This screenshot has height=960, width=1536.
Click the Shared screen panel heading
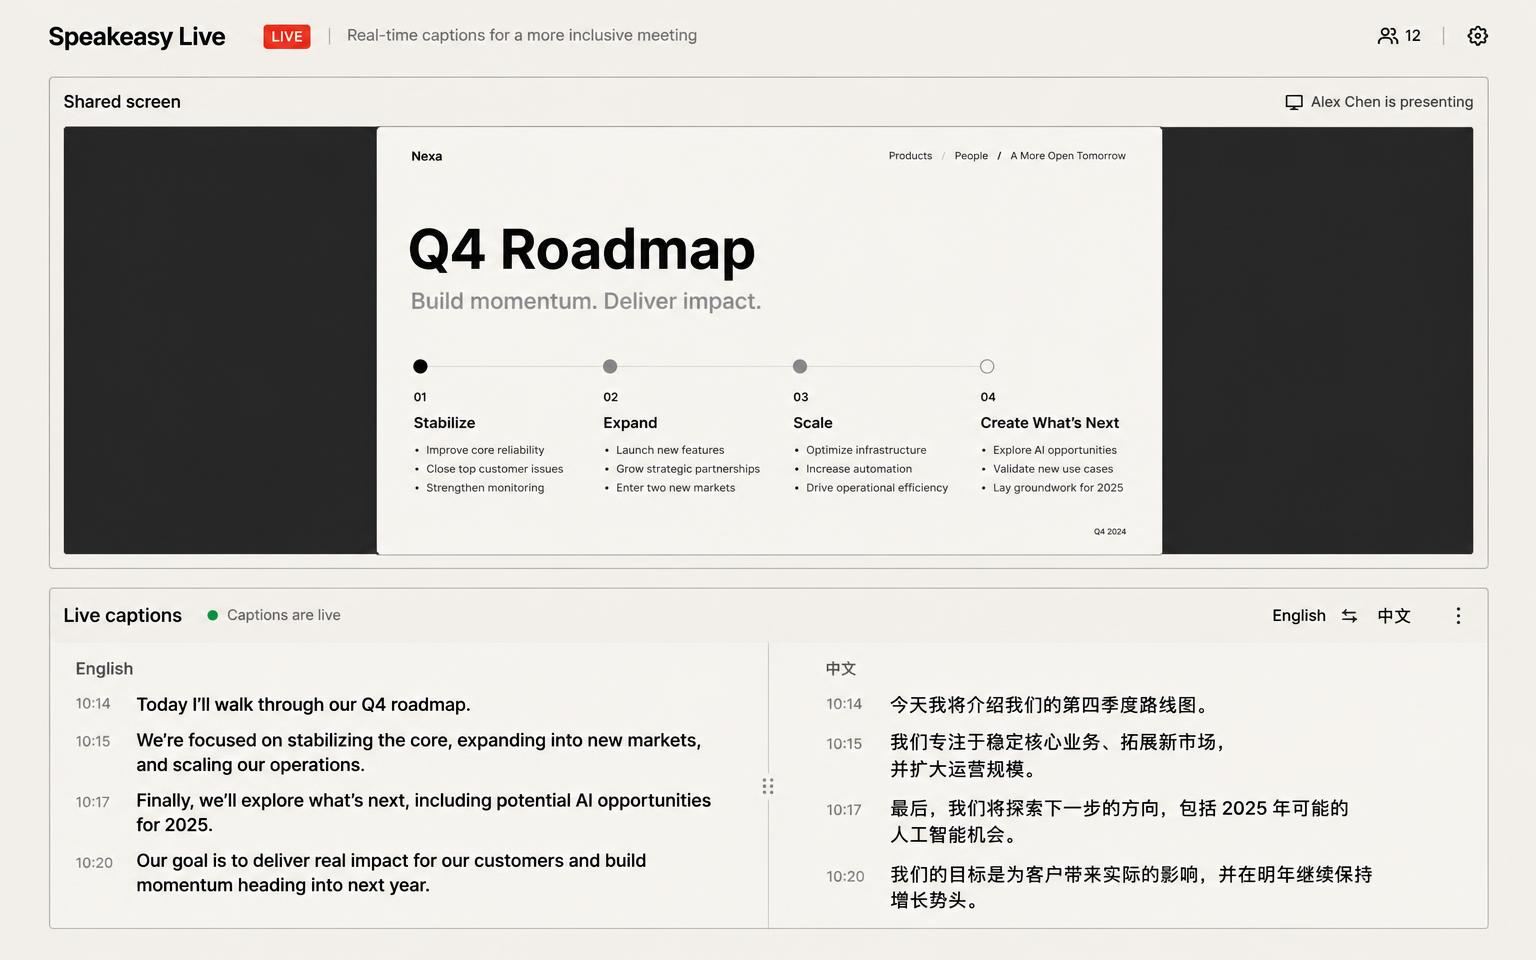coord(122,102)
